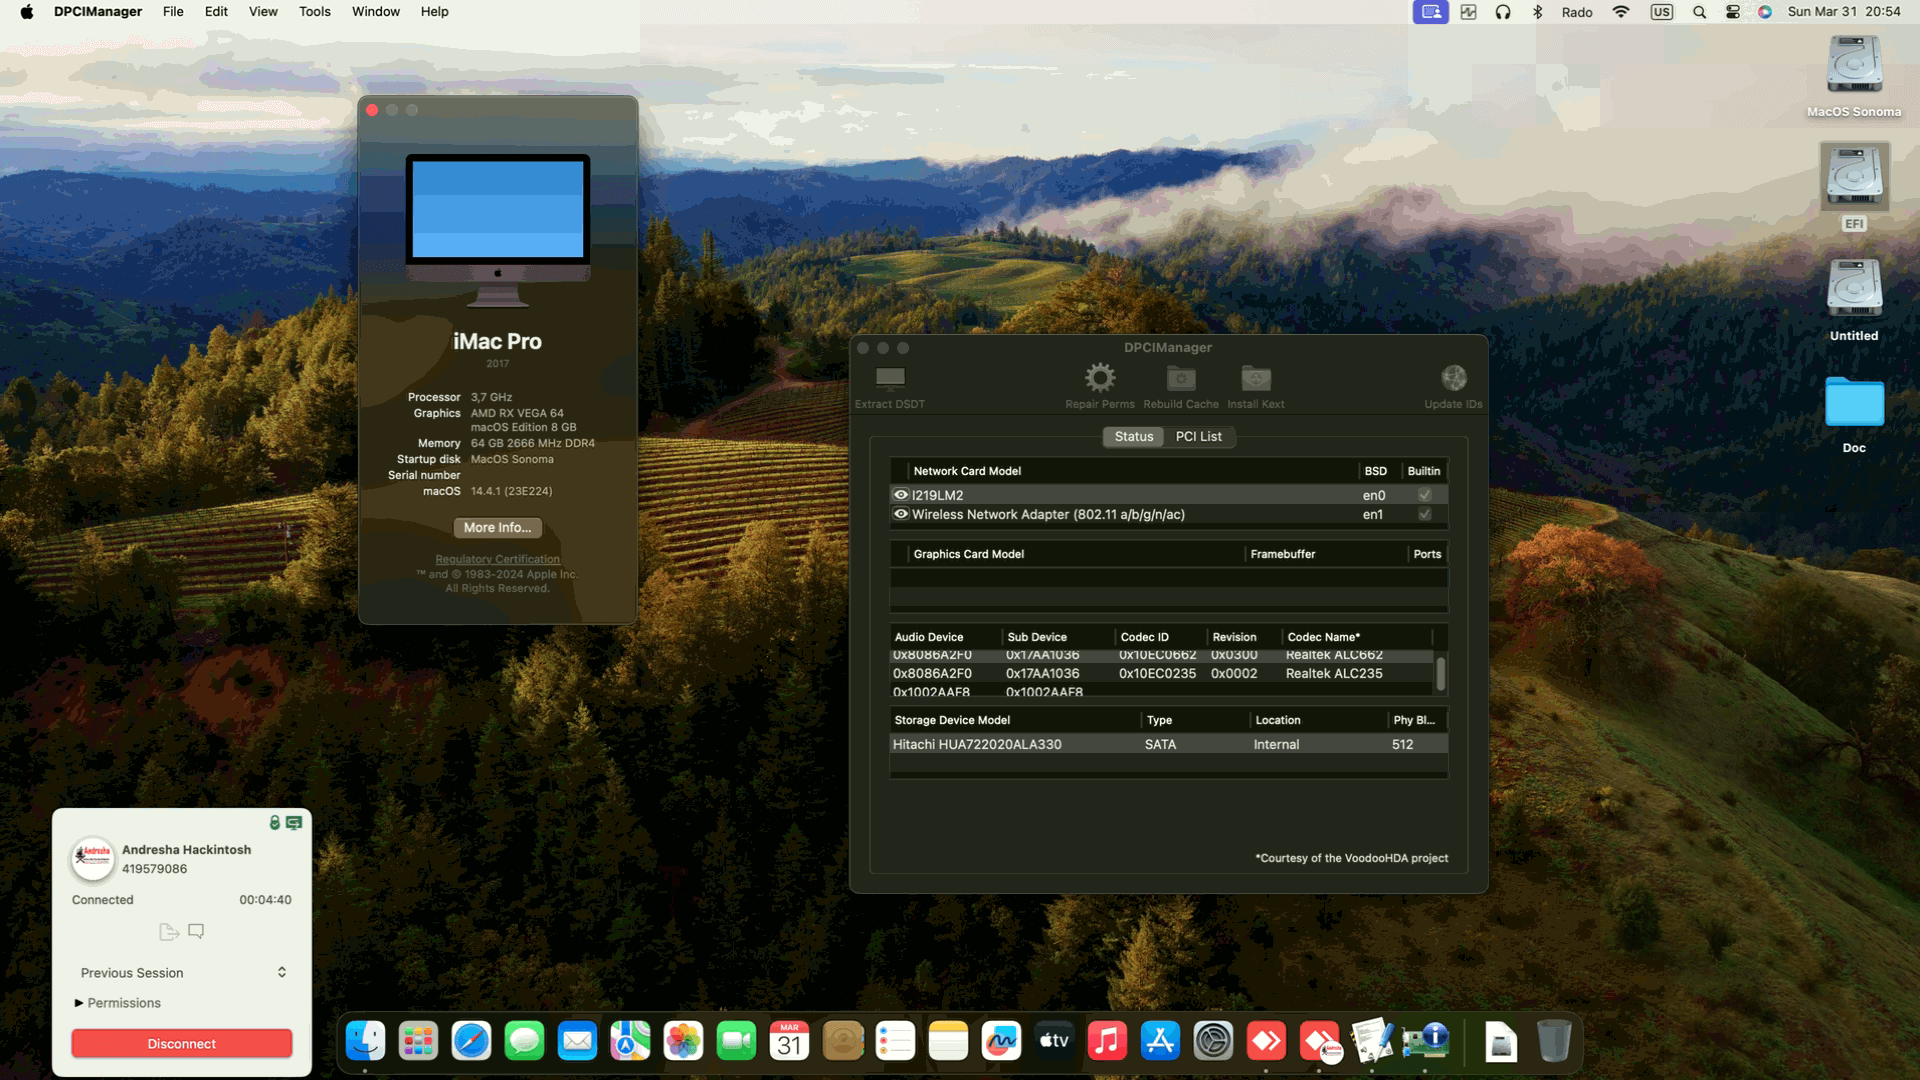Click the Codec ID column header

click(1144, 637)
